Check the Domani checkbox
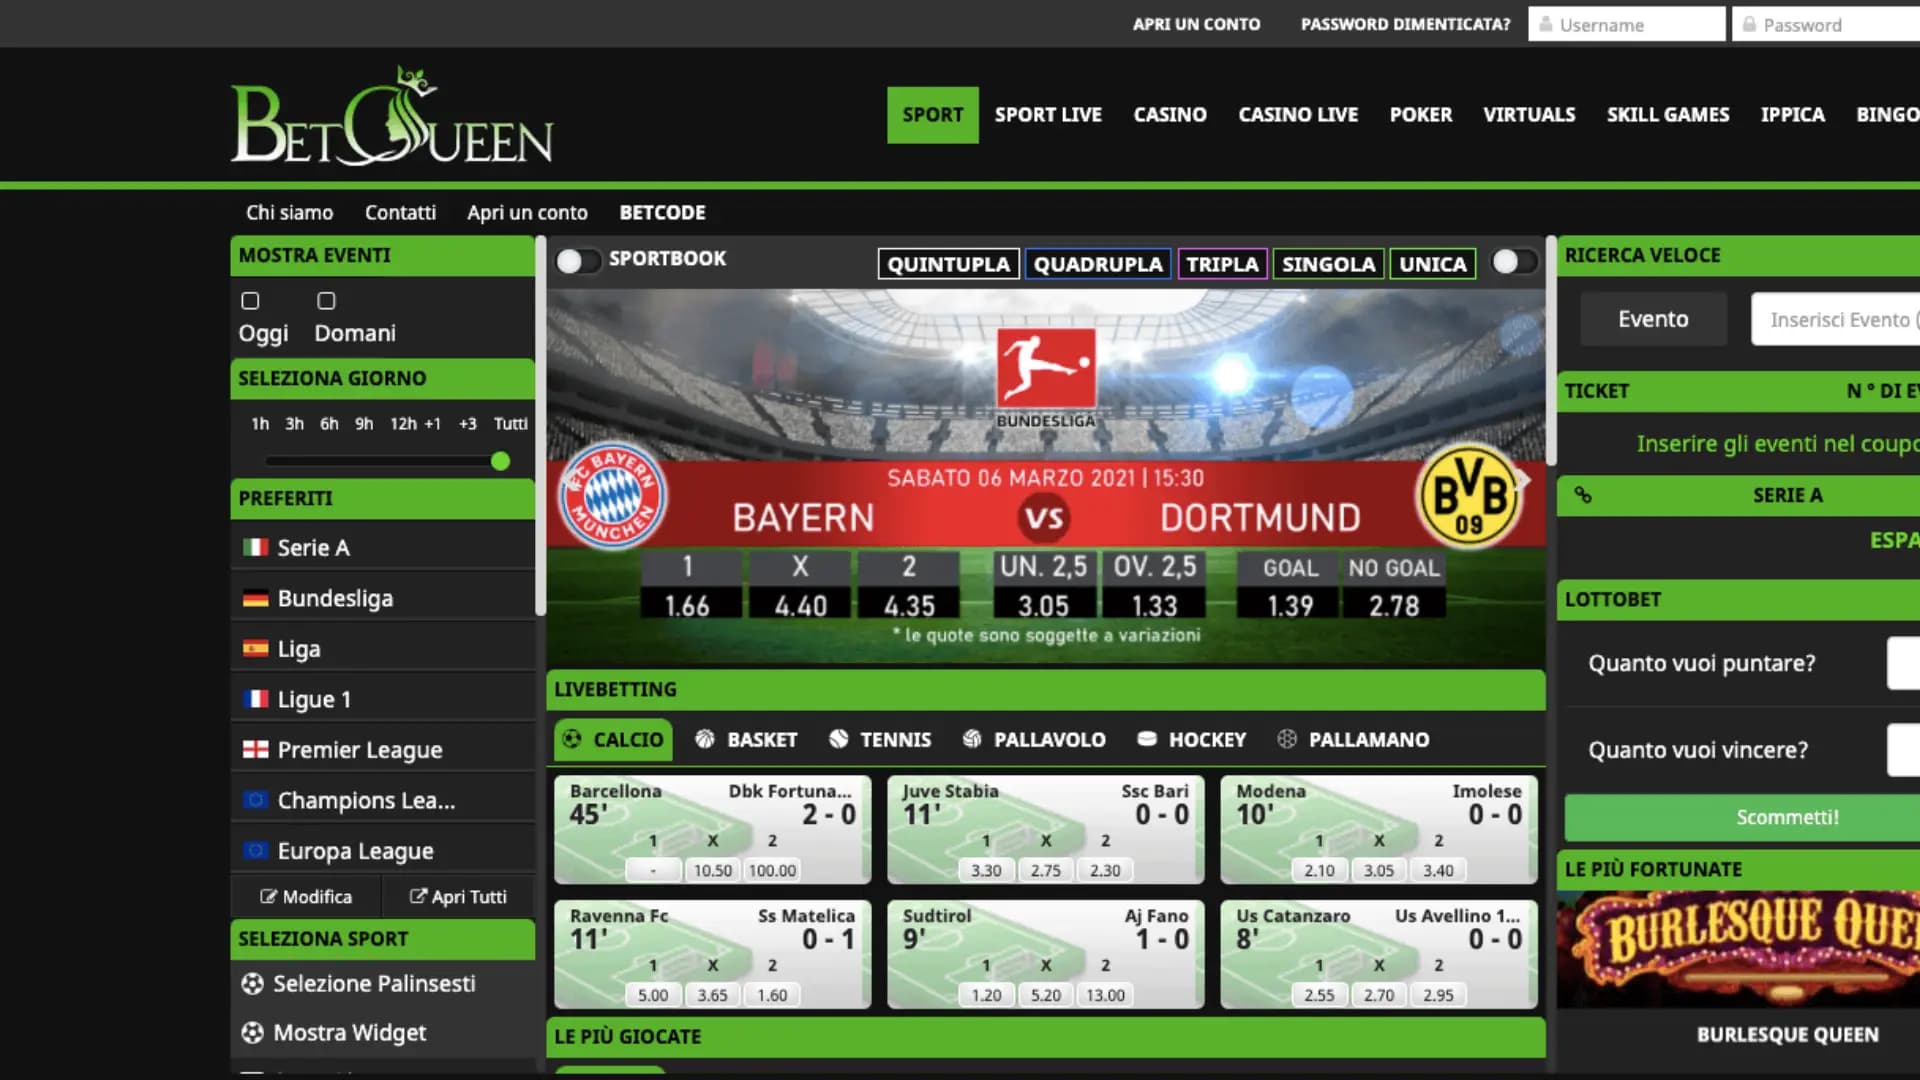The height and width of the screenshot is (1080, 1920). pos(326,301)
